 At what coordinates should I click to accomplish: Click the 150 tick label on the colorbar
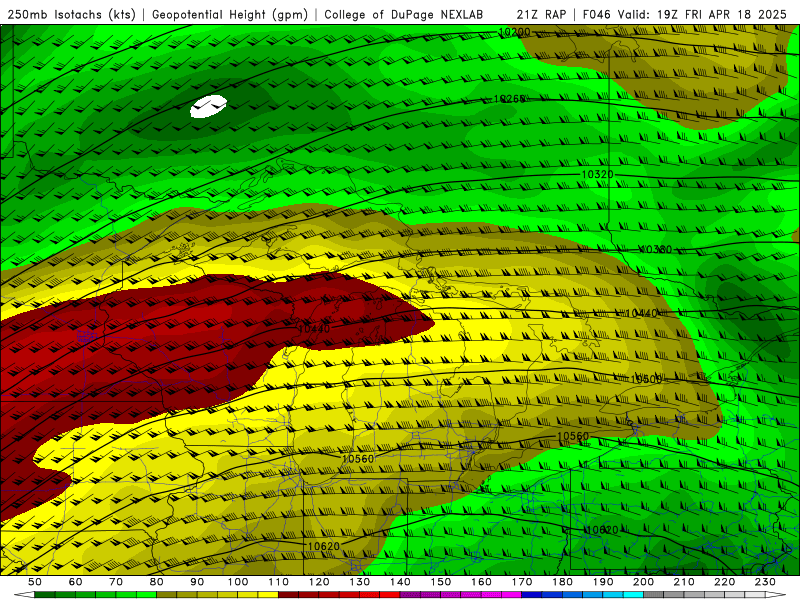click(441, 582)
